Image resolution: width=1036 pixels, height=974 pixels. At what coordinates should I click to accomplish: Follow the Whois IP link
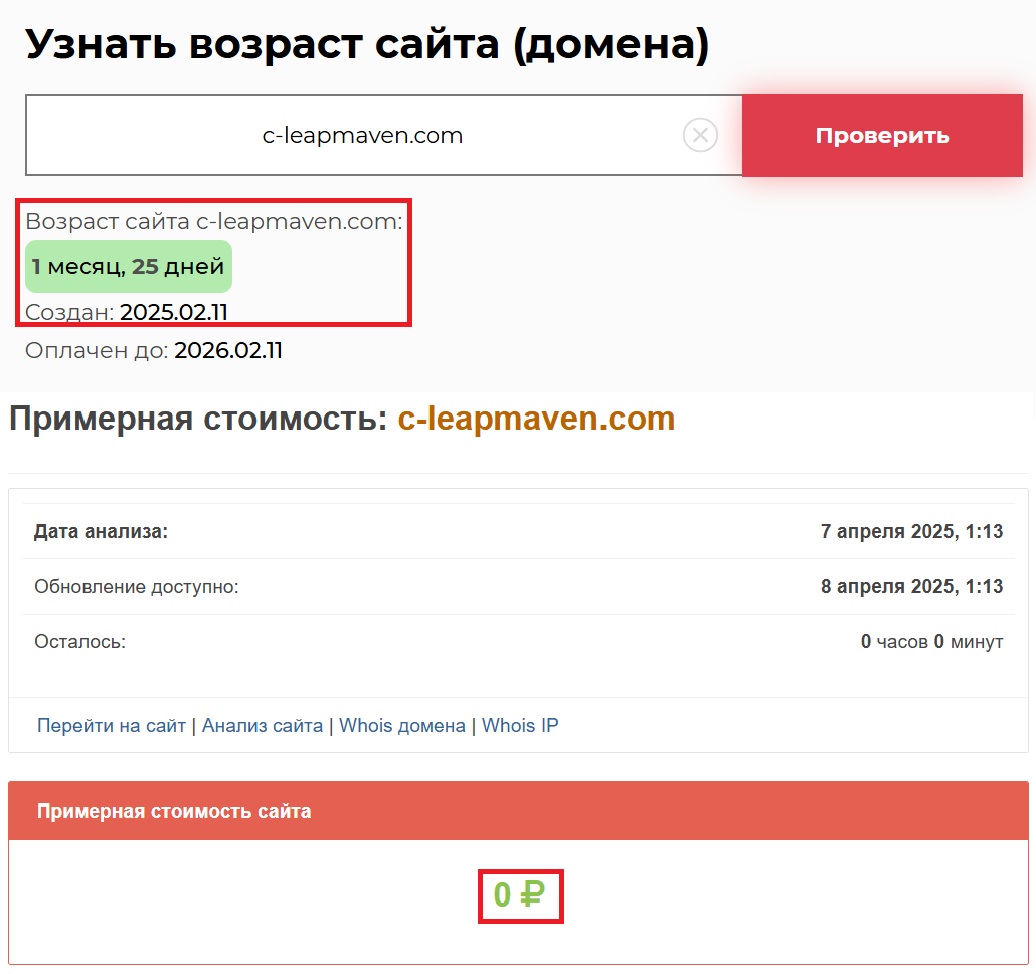520,726
